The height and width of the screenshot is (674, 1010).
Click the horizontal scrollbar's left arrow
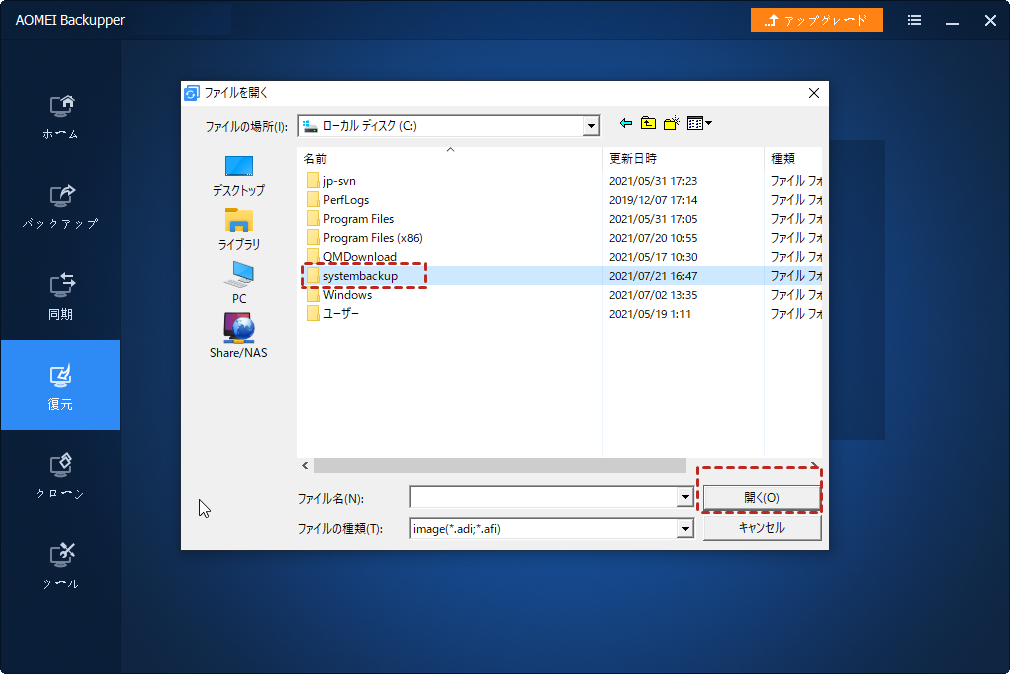[305, 465]
